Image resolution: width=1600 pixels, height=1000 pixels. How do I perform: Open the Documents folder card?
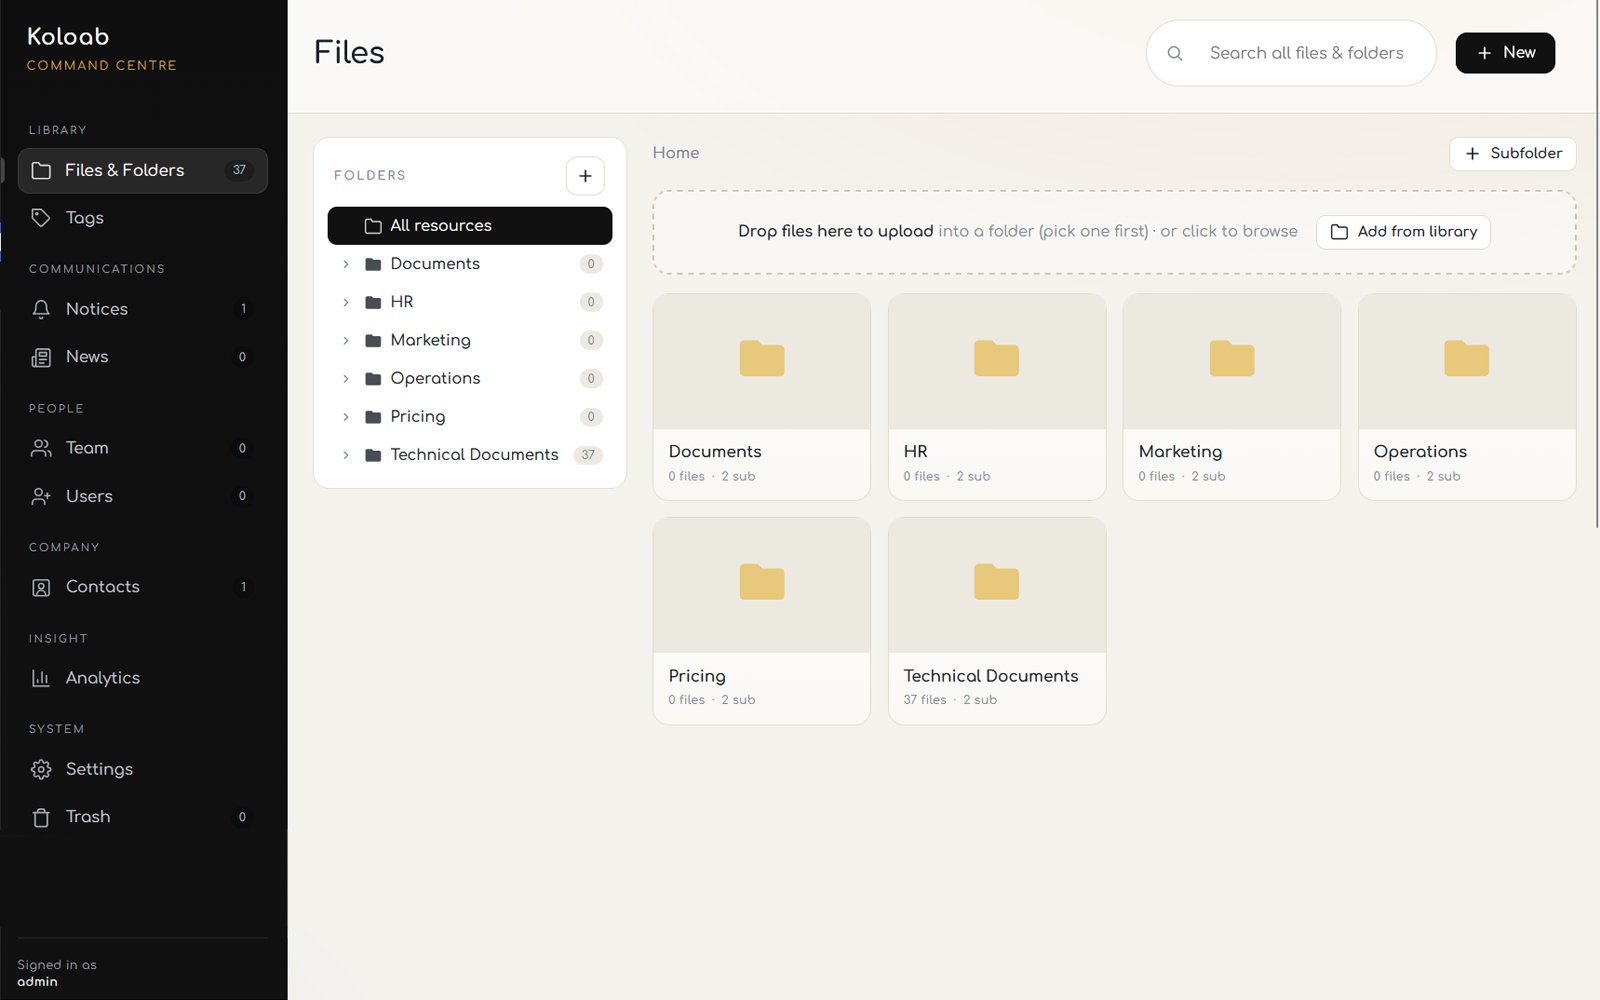(x=762, y=397)
